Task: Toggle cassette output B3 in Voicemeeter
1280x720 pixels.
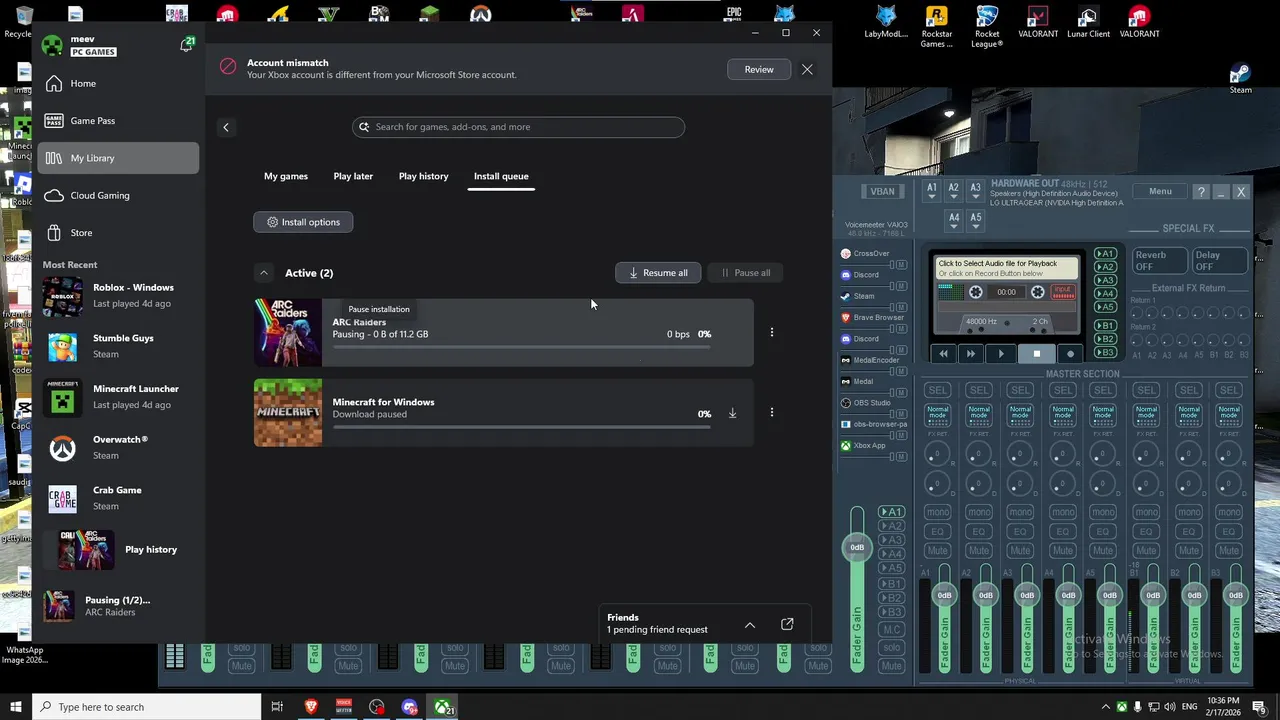Action: pos(1105,353)
